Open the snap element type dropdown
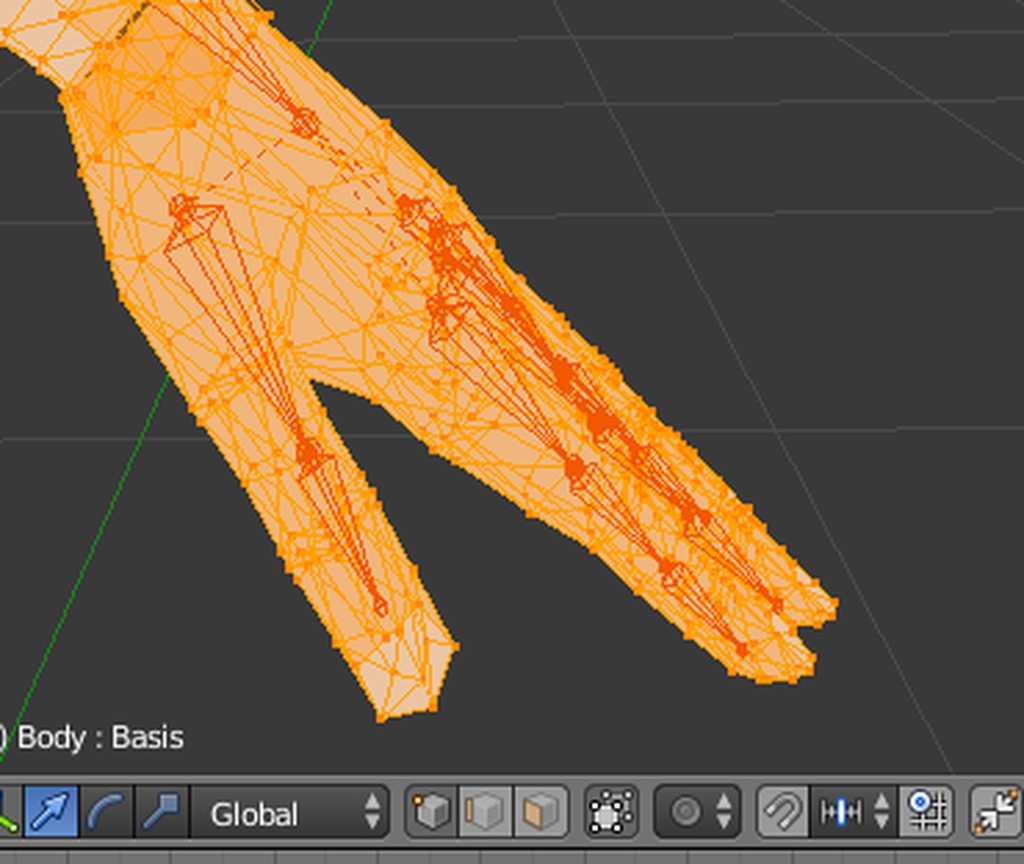Image resolution: width=1024 pixels, height=864 pixels. [x=854, y=812]
